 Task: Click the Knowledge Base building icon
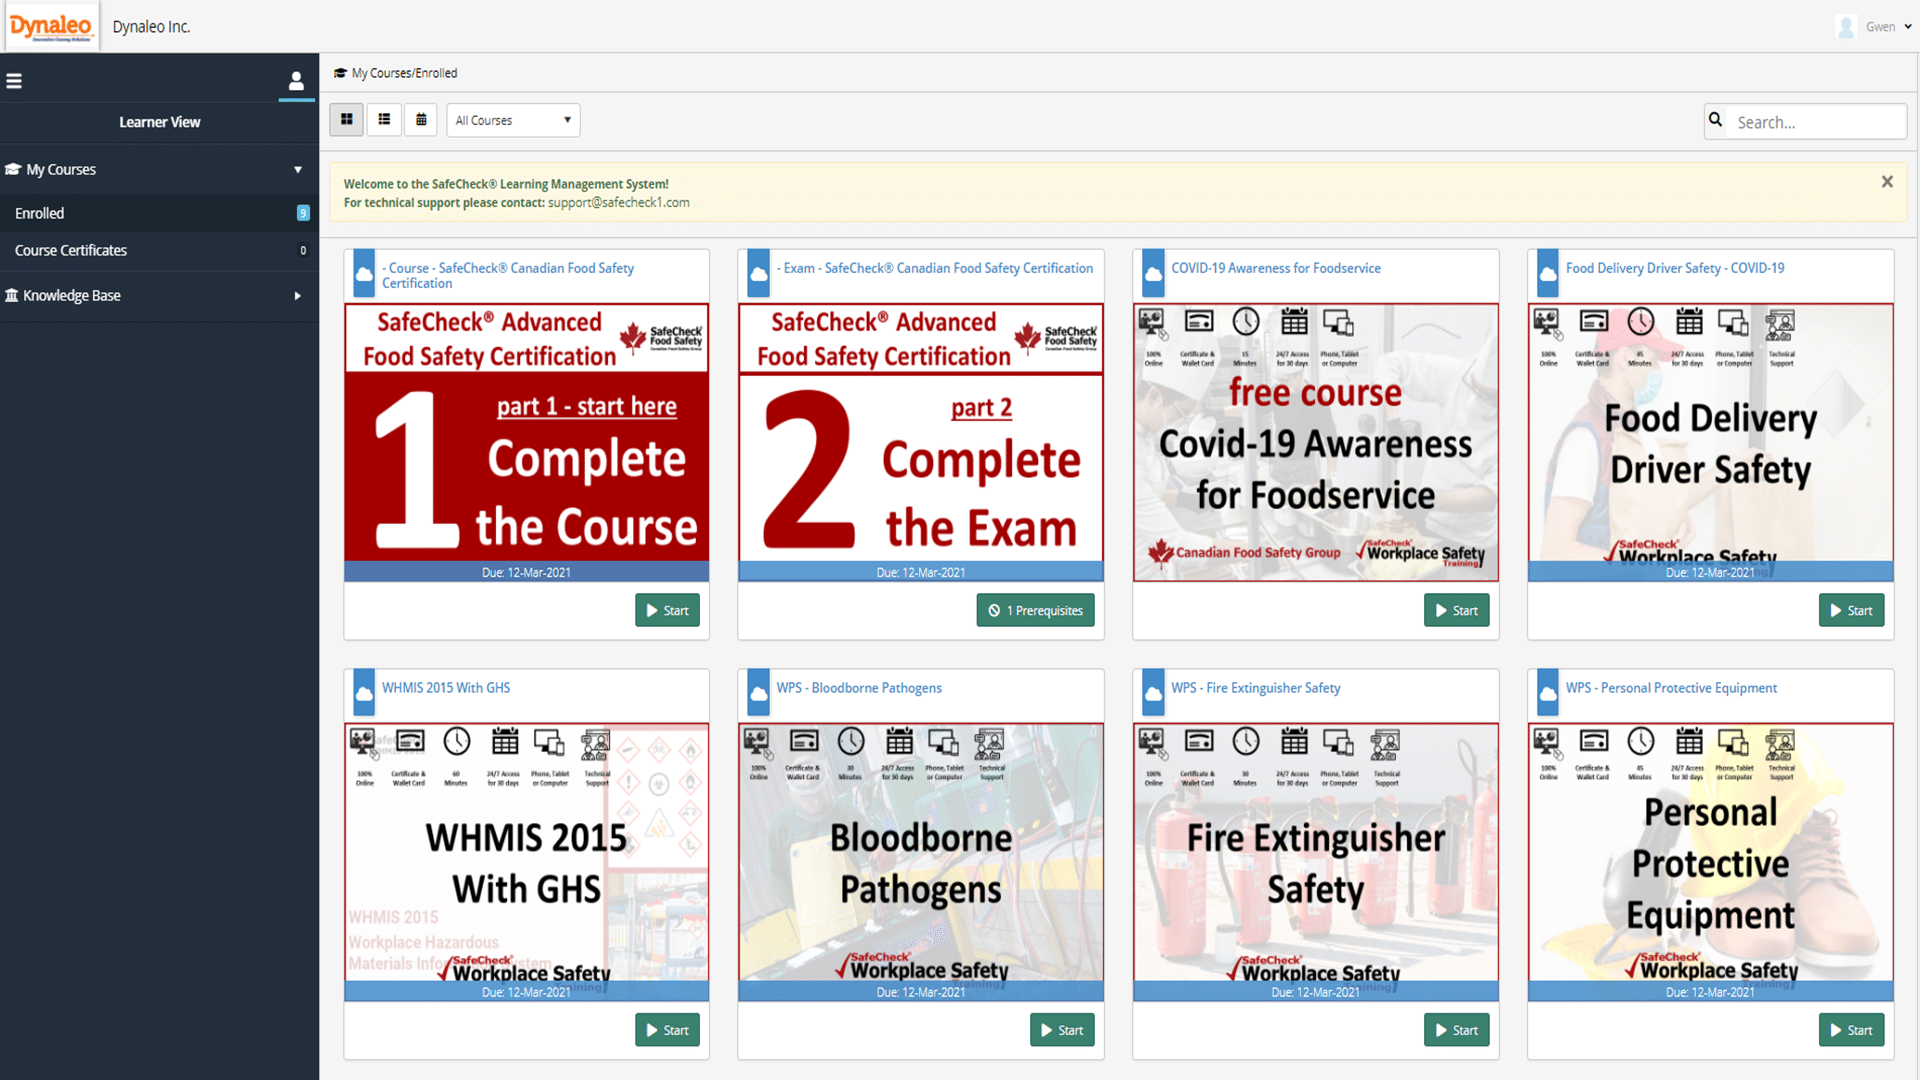point(12,295)
